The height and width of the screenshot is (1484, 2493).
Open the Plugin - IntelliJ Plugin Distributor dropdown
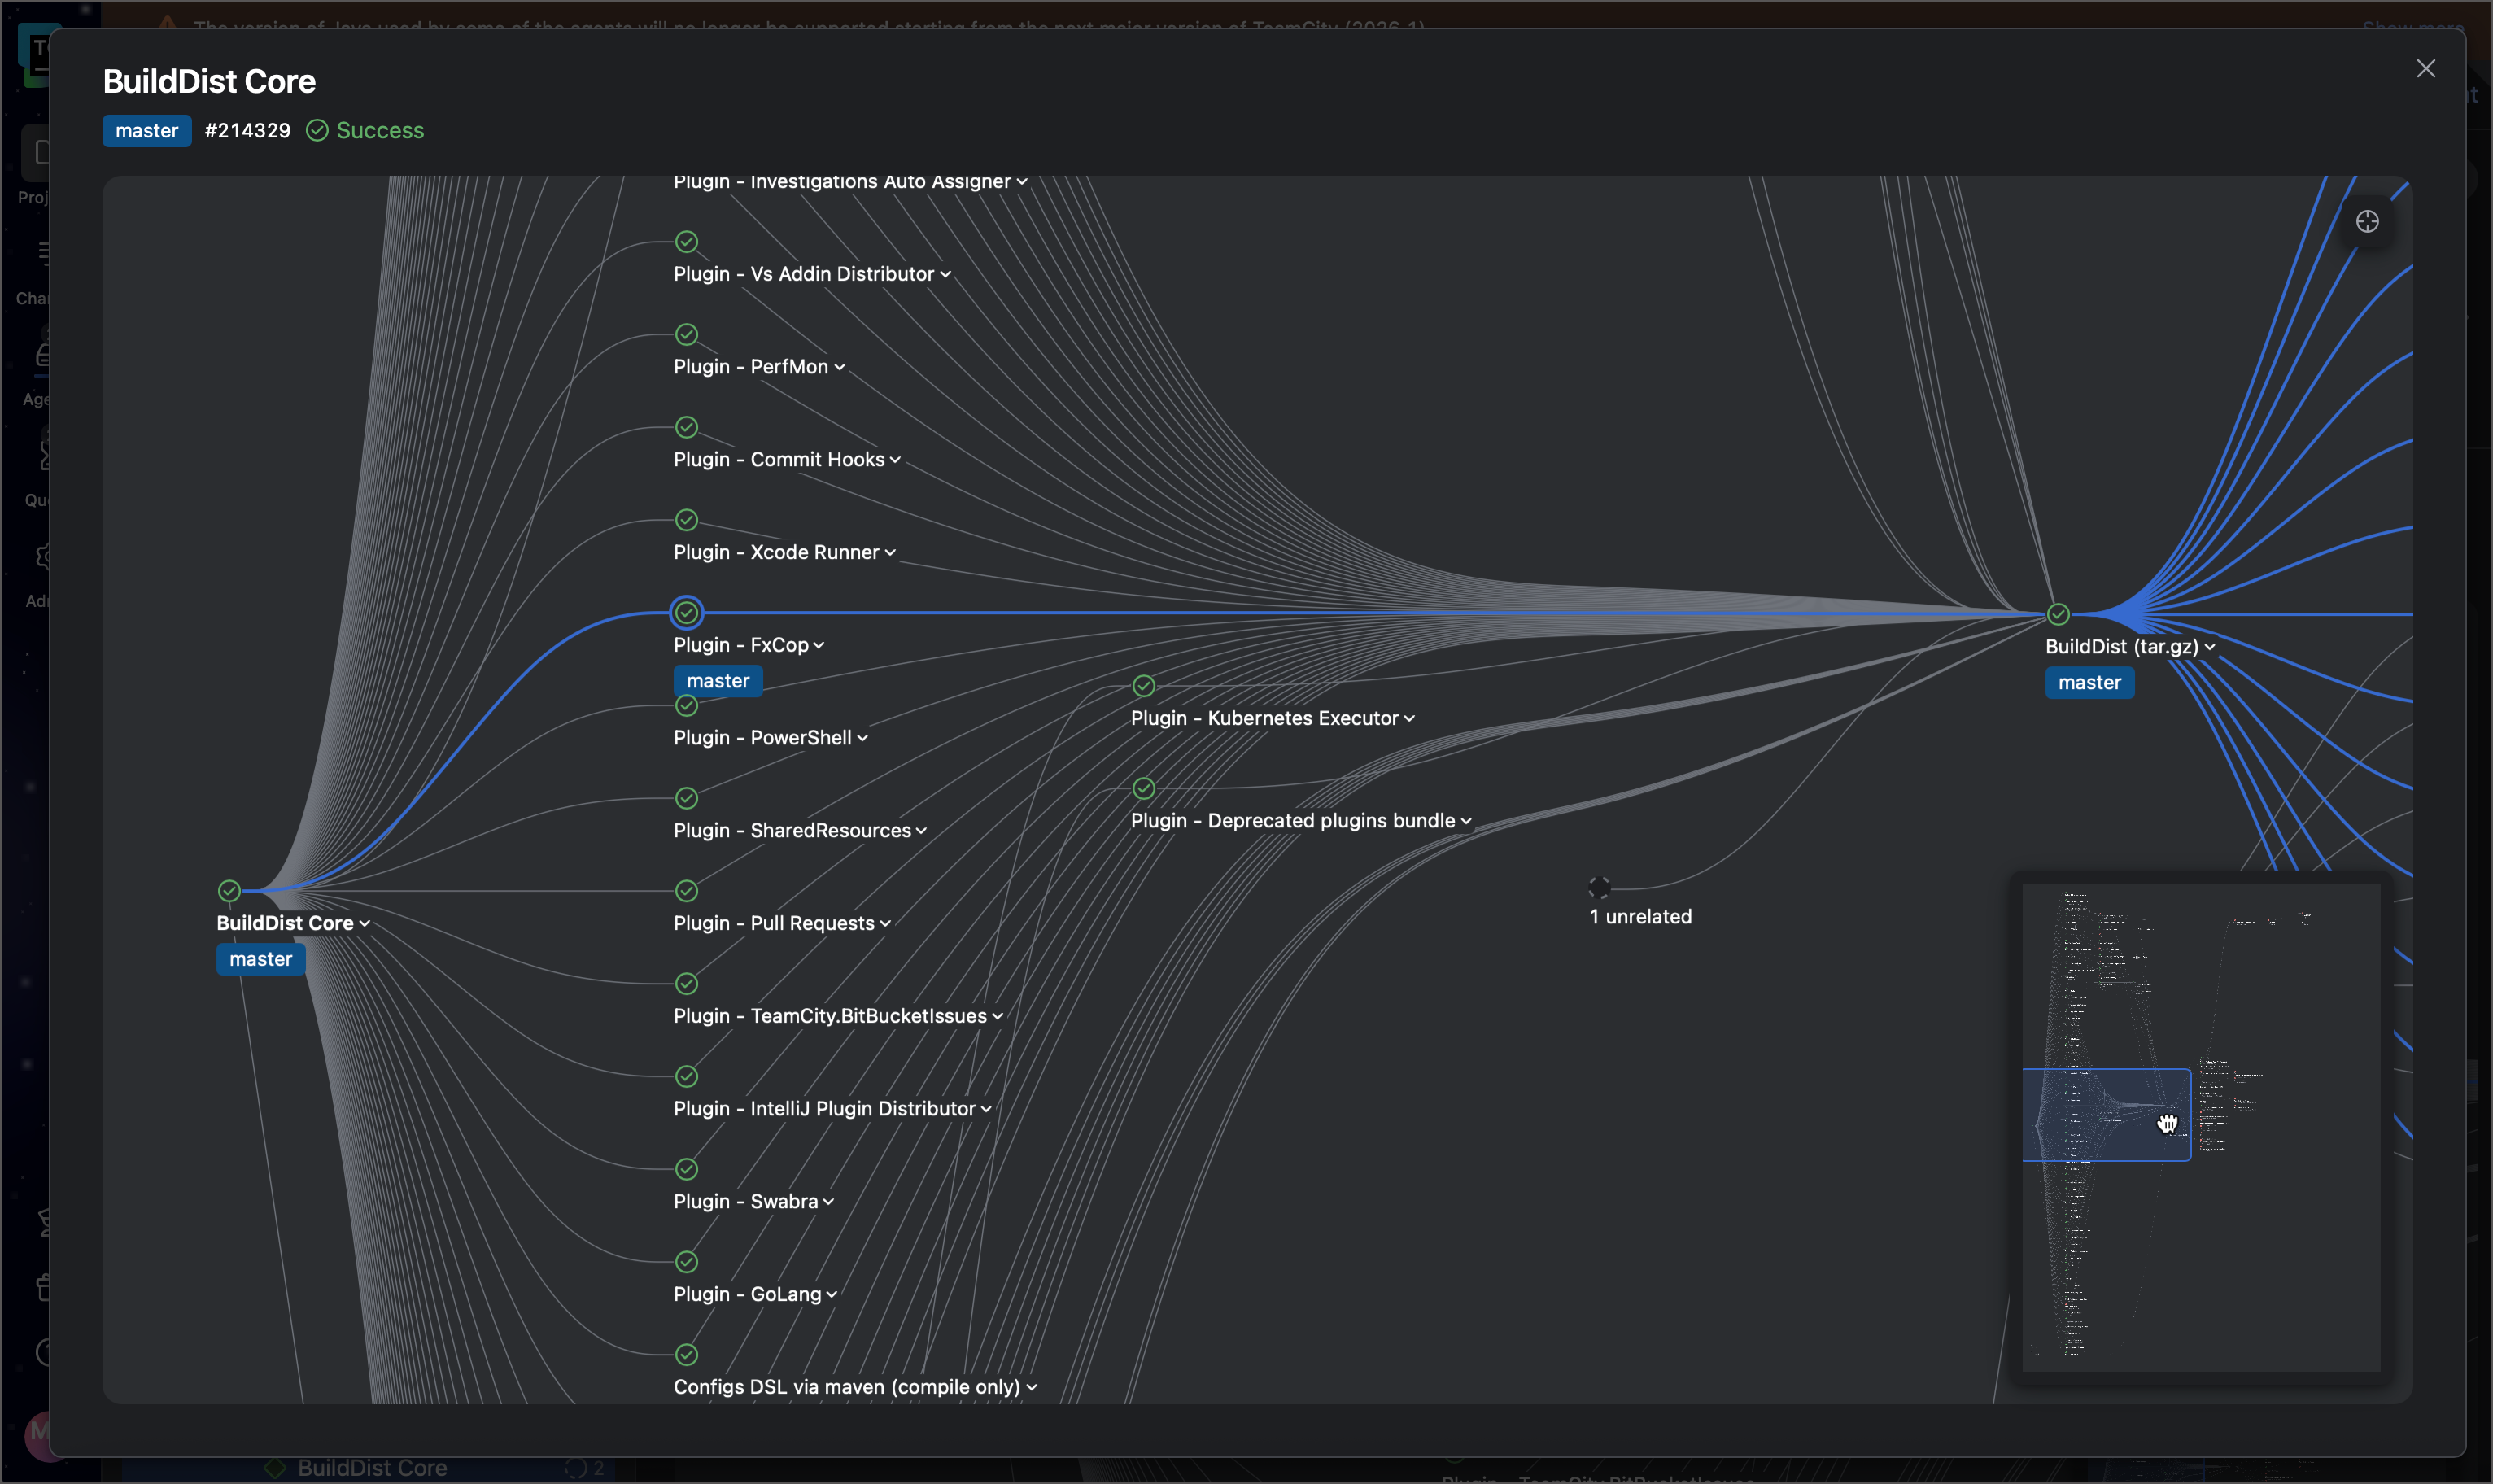pos(985,1108)
